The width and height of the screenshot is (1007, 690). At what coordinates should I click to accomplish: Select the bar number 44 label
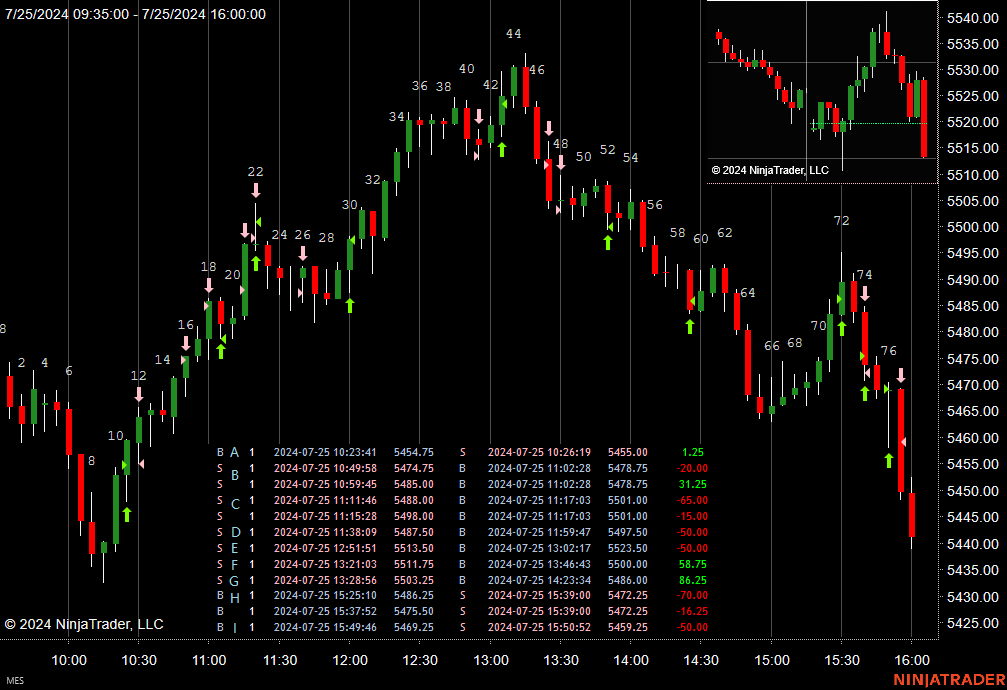(x=513, y=34)
